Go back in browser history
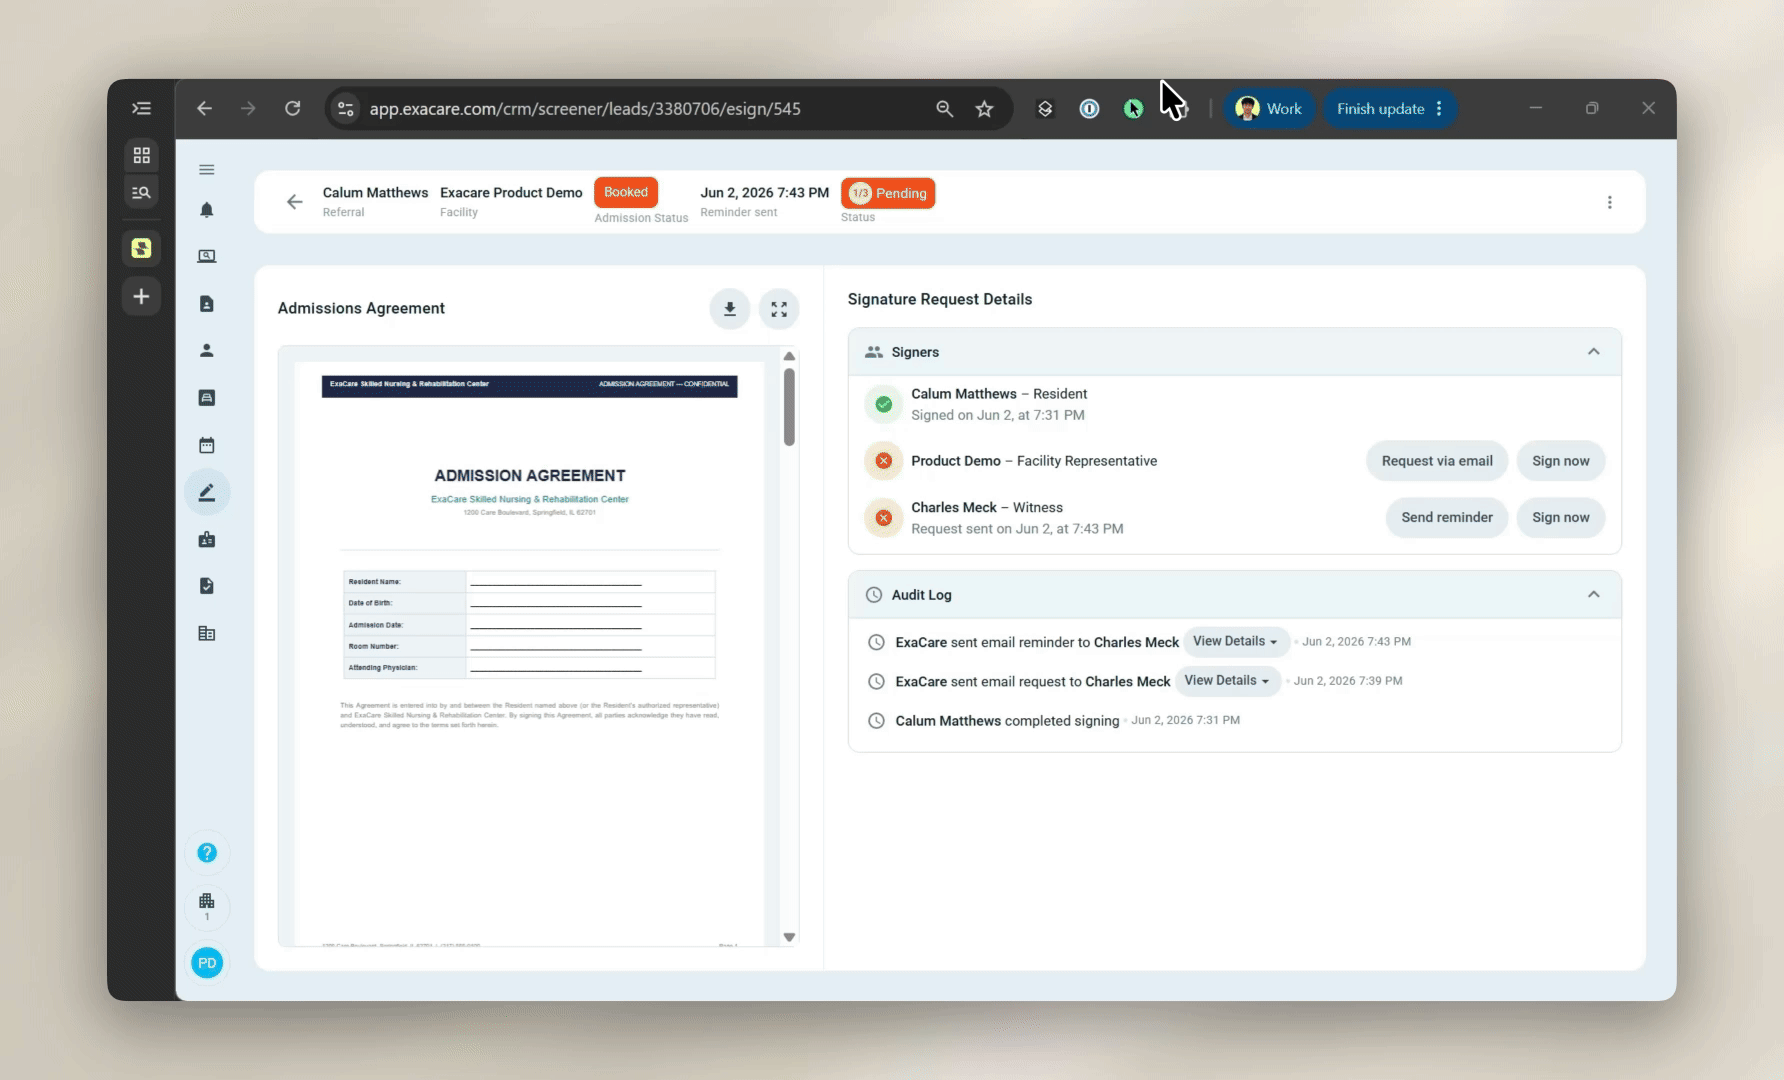This screenshot has height=1080, width=1784. (x=204, y=108)
